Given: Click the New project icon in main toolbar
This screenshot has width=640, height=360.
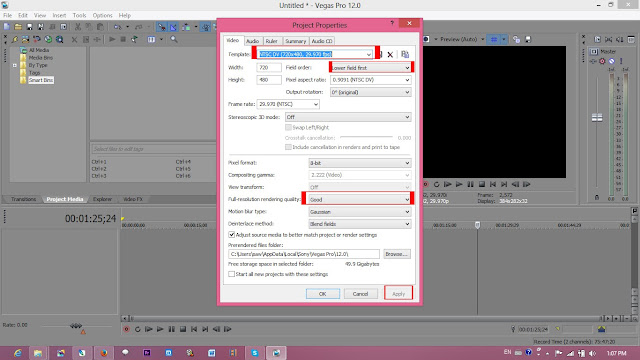Looking at the screenshot, I should point(7,27).
